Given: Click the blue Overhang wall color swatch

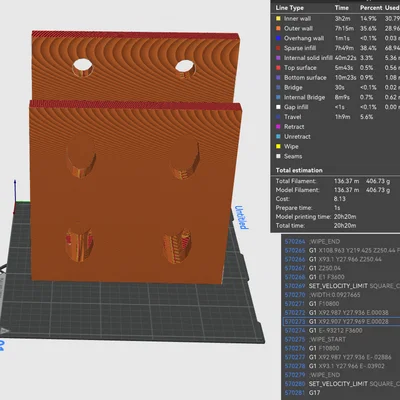Looking at the screenshot, I should pos(278,38).
